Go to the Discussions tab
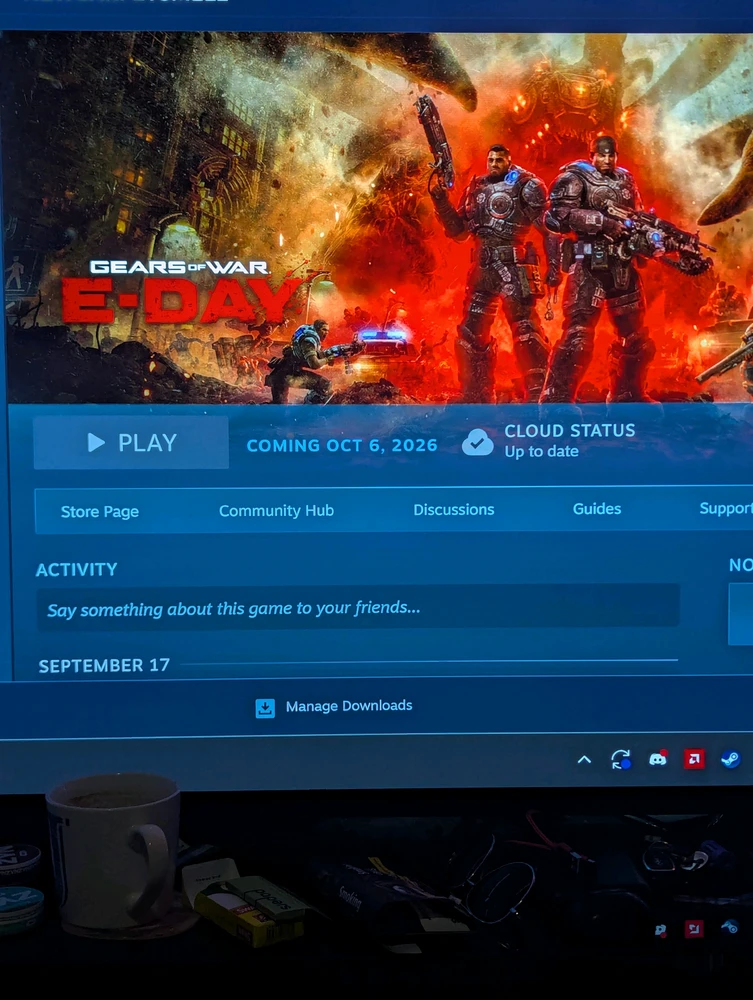Image resolution: width=753 pixels, height=1000 pixels. (x=453, y=510)
